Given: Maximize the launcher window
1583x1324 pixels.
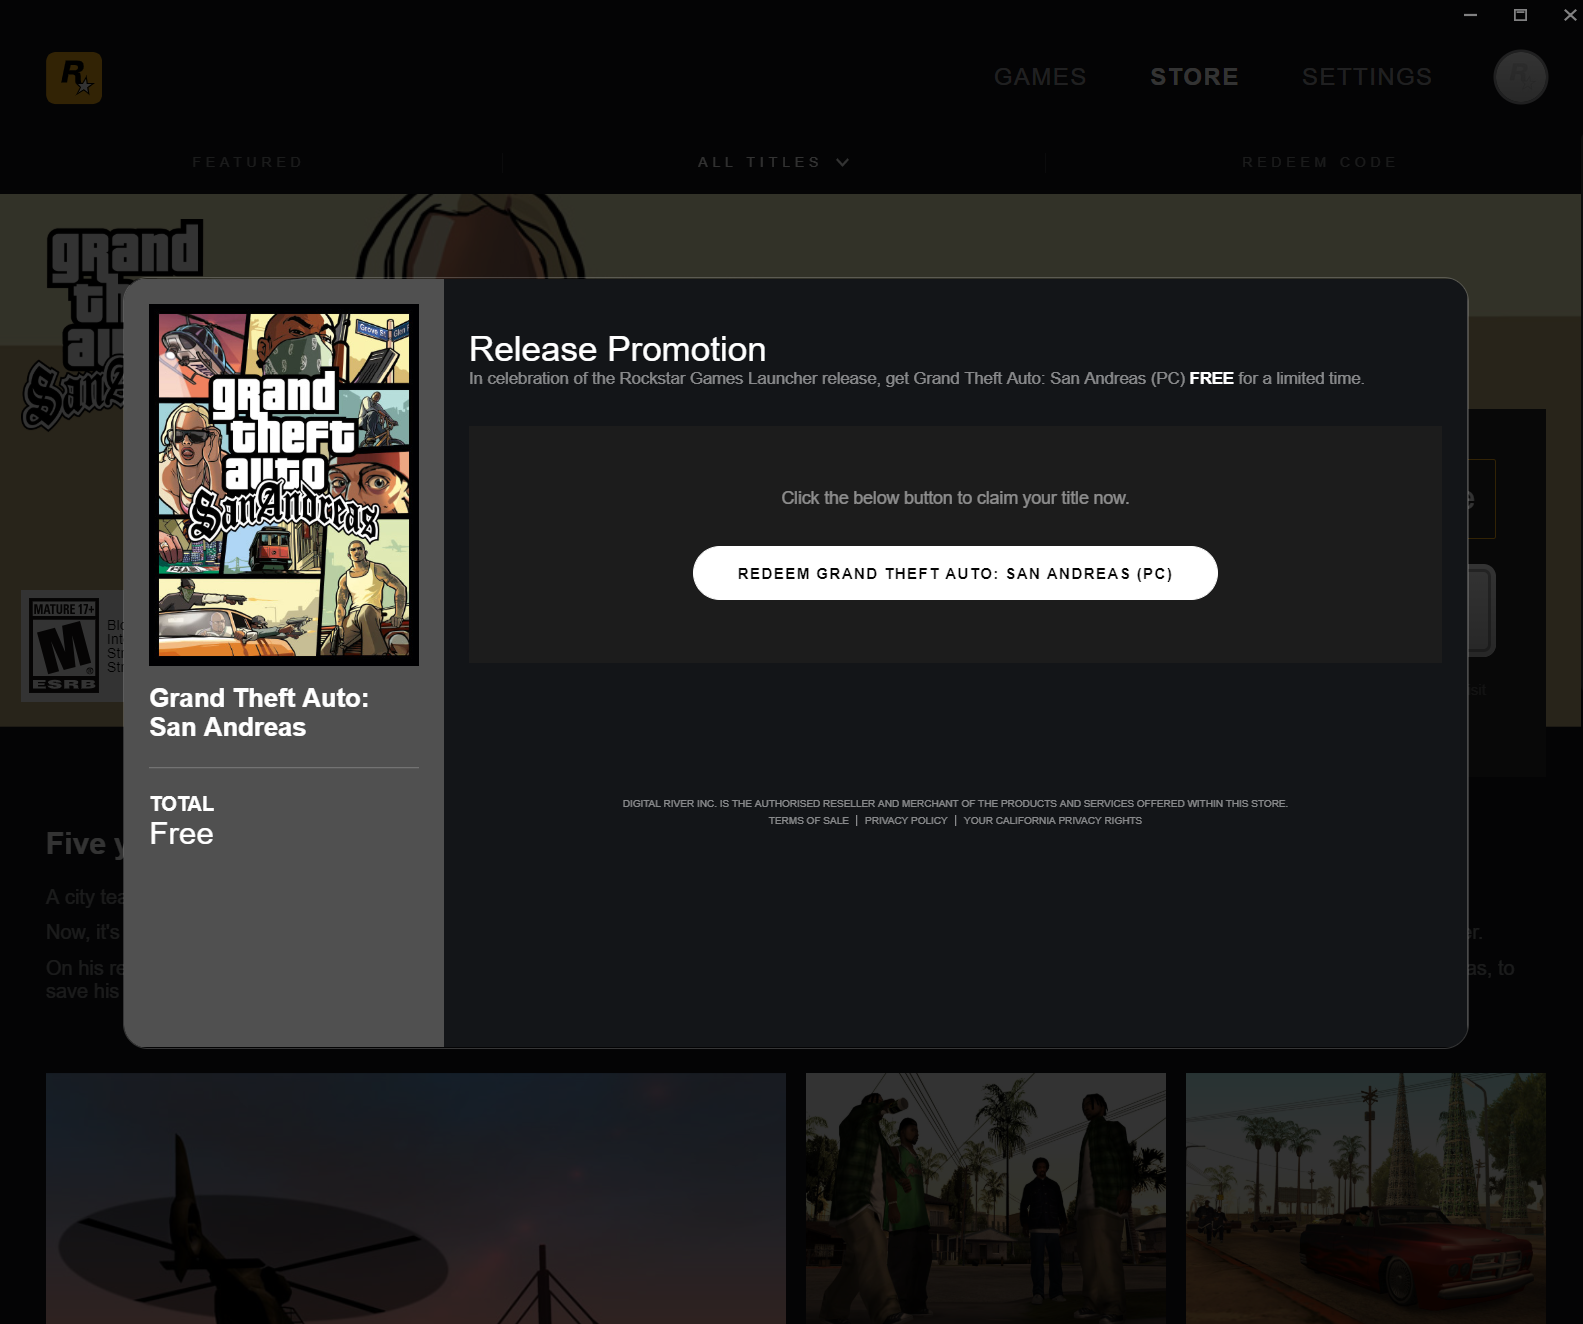Looking at the screenshot, I should [x=1520, y=15].
